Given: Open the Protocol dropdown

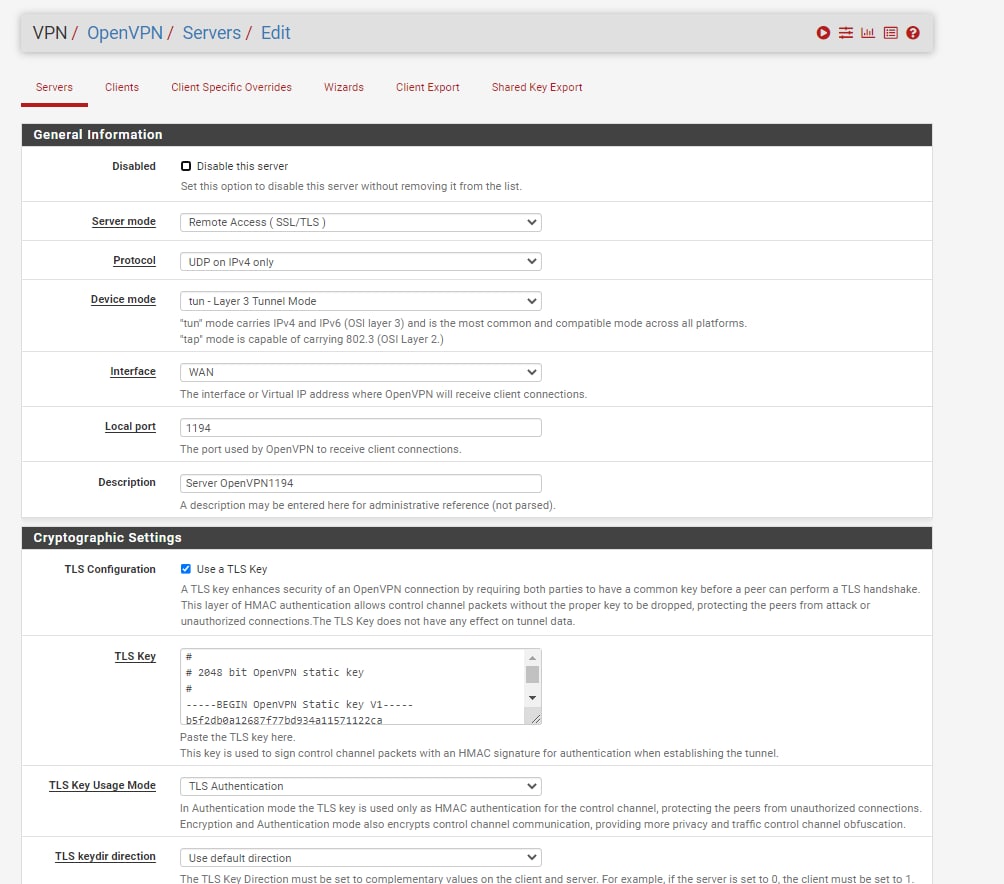Looking at the screenshot, I should click(x=360, y=261).
